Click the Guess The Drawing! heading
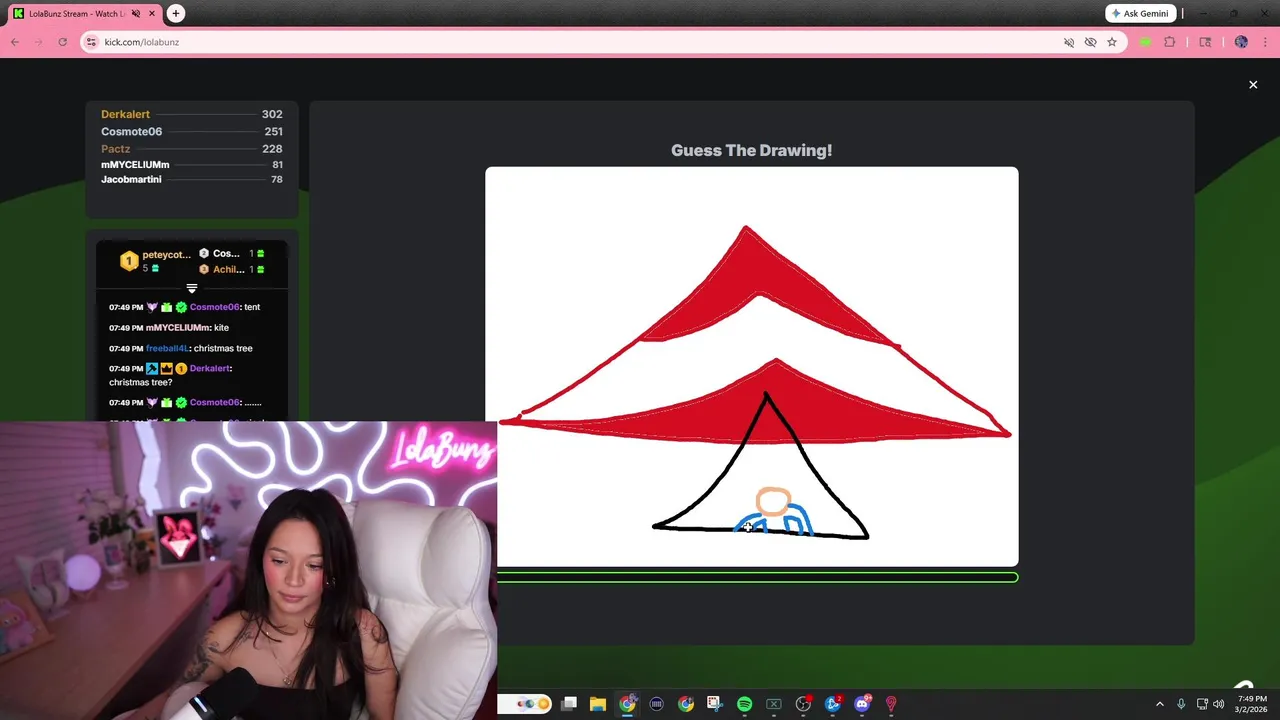Viewport: 1280px width, 720px height. (x=752, y=150)
